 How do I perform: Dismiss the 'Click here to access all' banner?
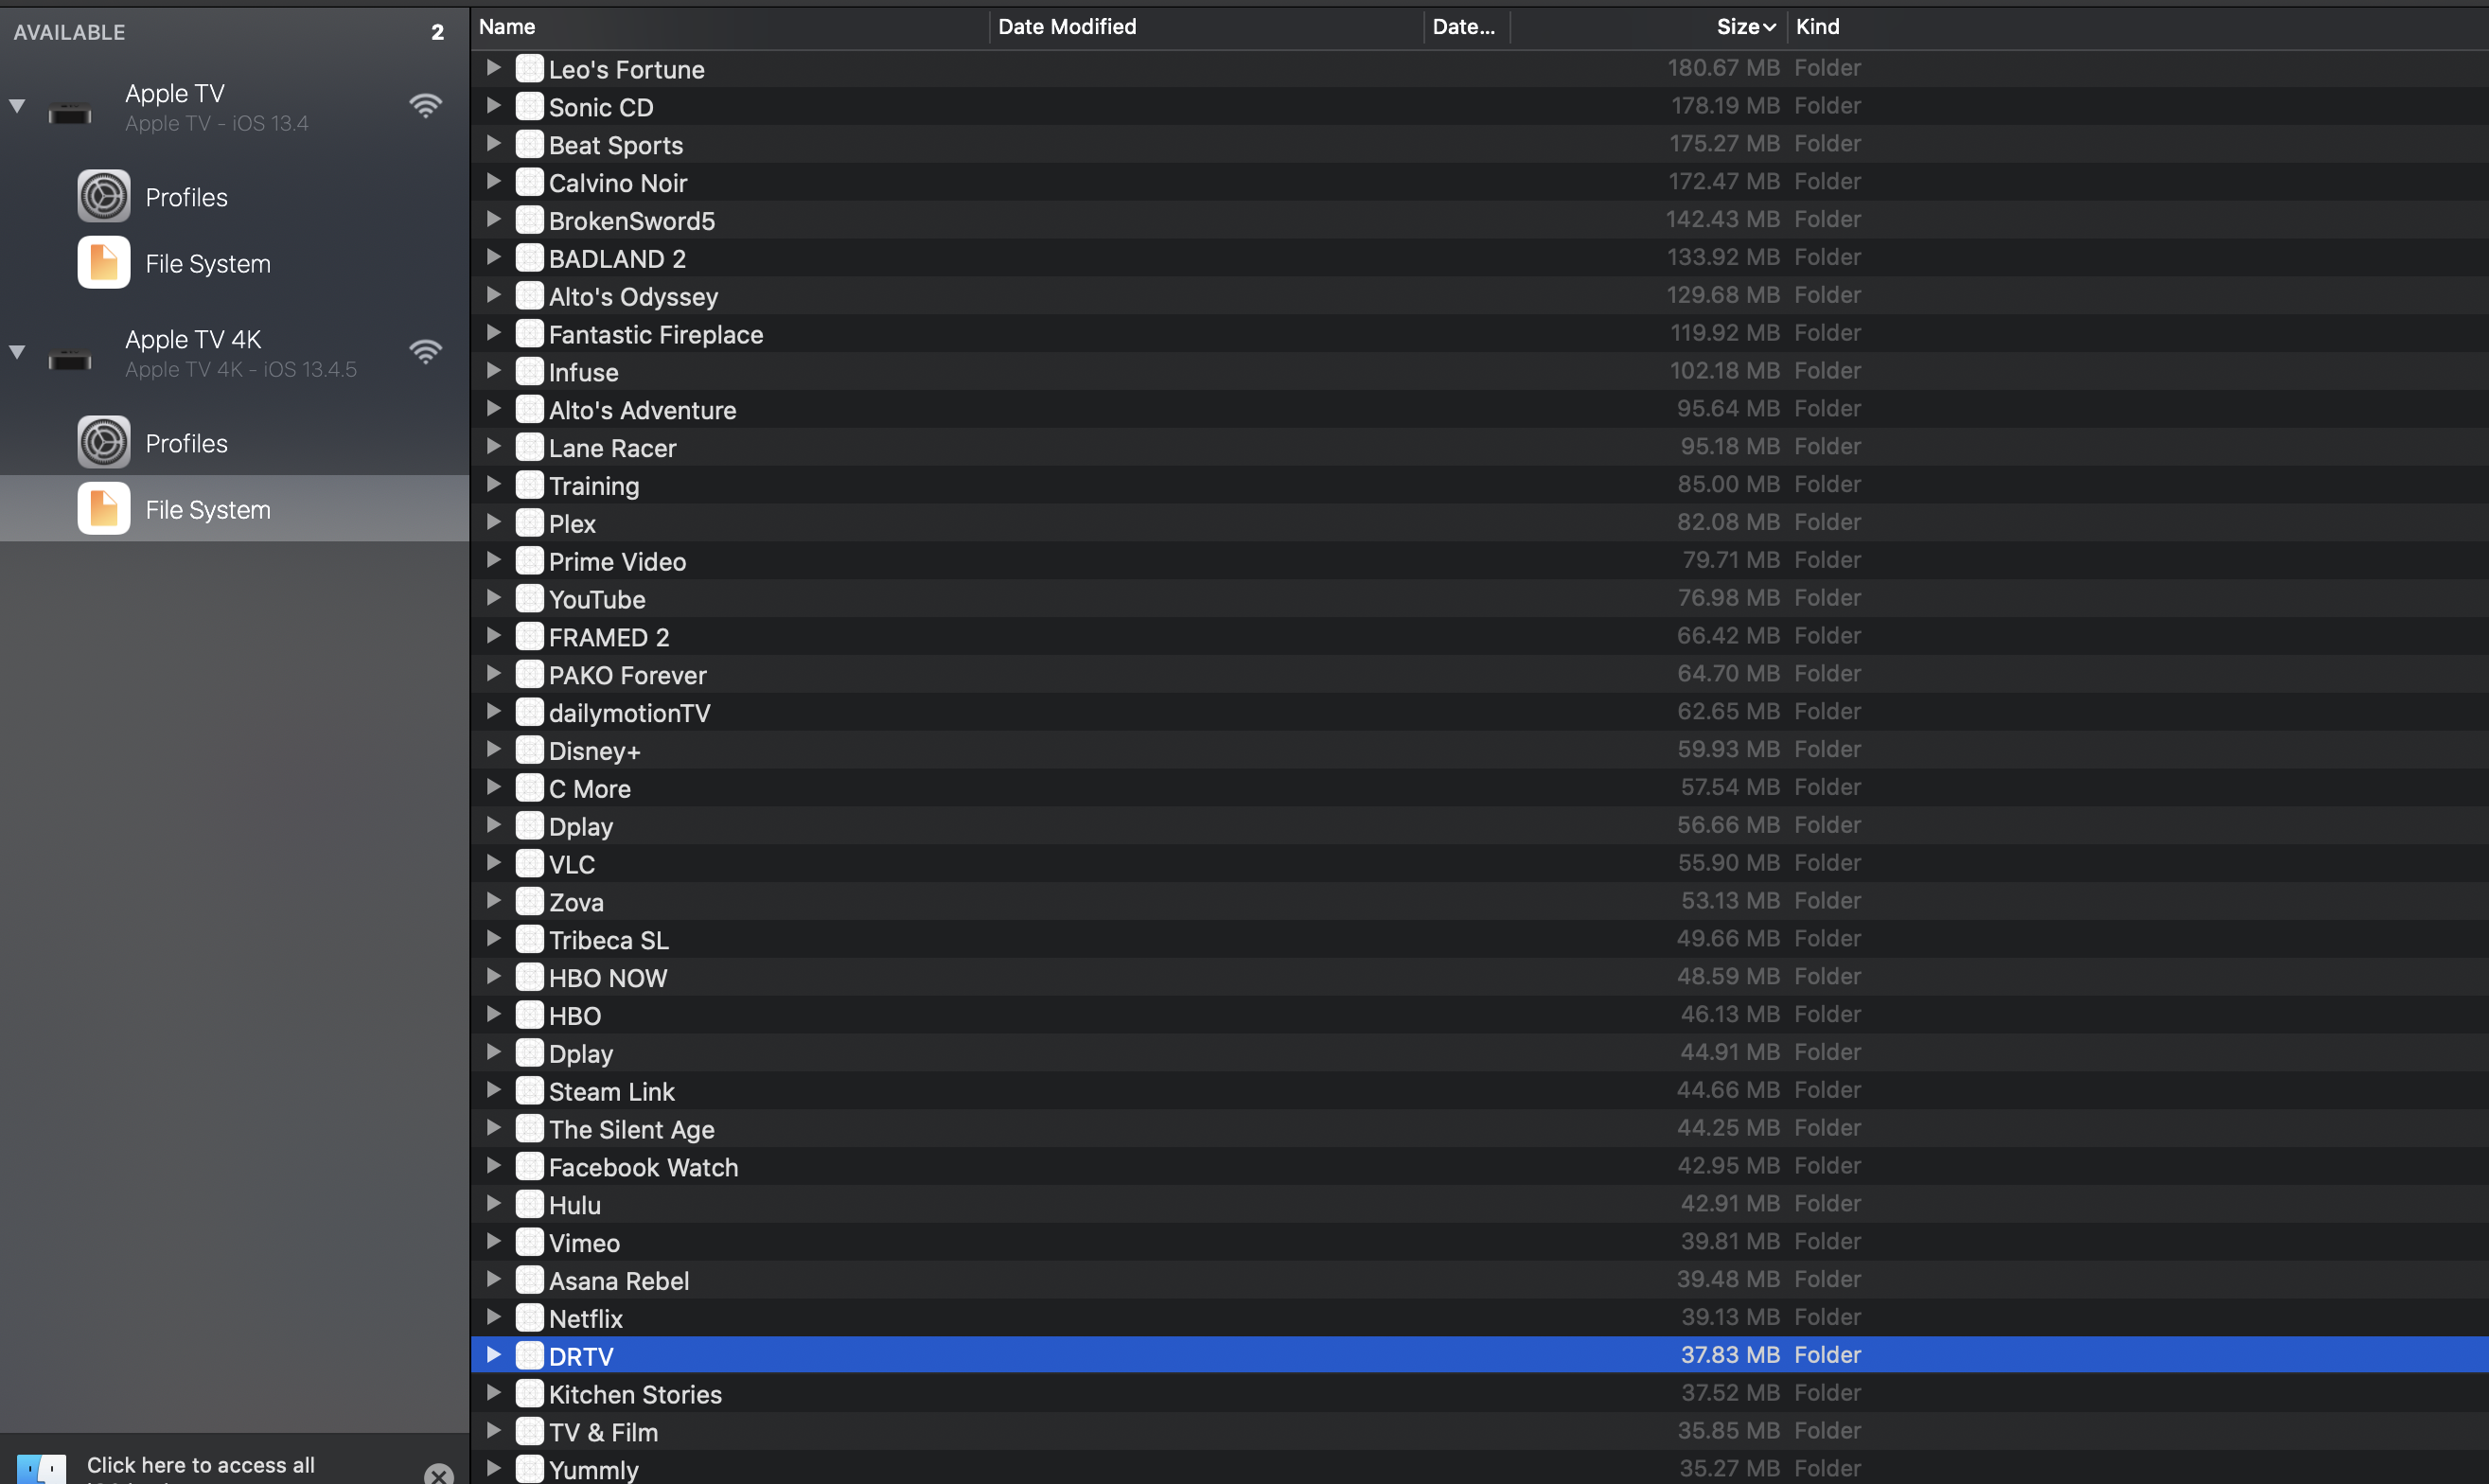[438, 1473]
